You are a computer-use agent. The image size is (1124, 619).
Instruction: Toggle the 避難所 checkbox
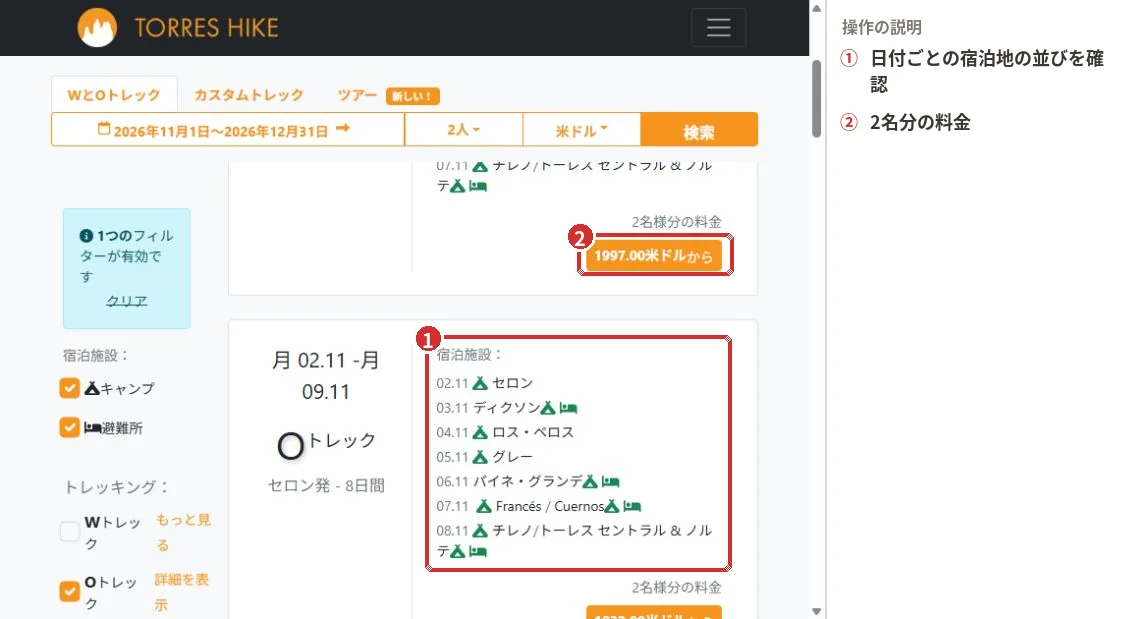[x=70, y=428]
